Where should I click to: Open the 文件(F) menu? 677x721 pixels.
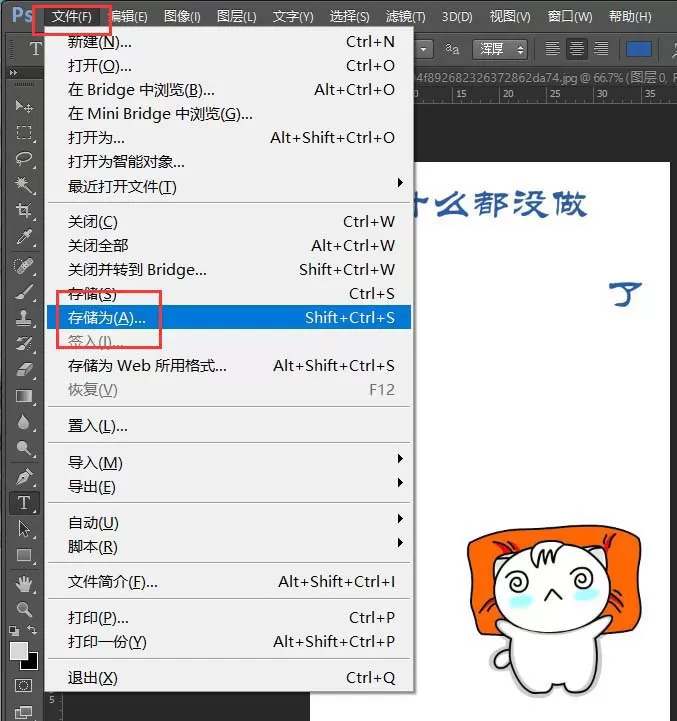(x=72, y=17)
